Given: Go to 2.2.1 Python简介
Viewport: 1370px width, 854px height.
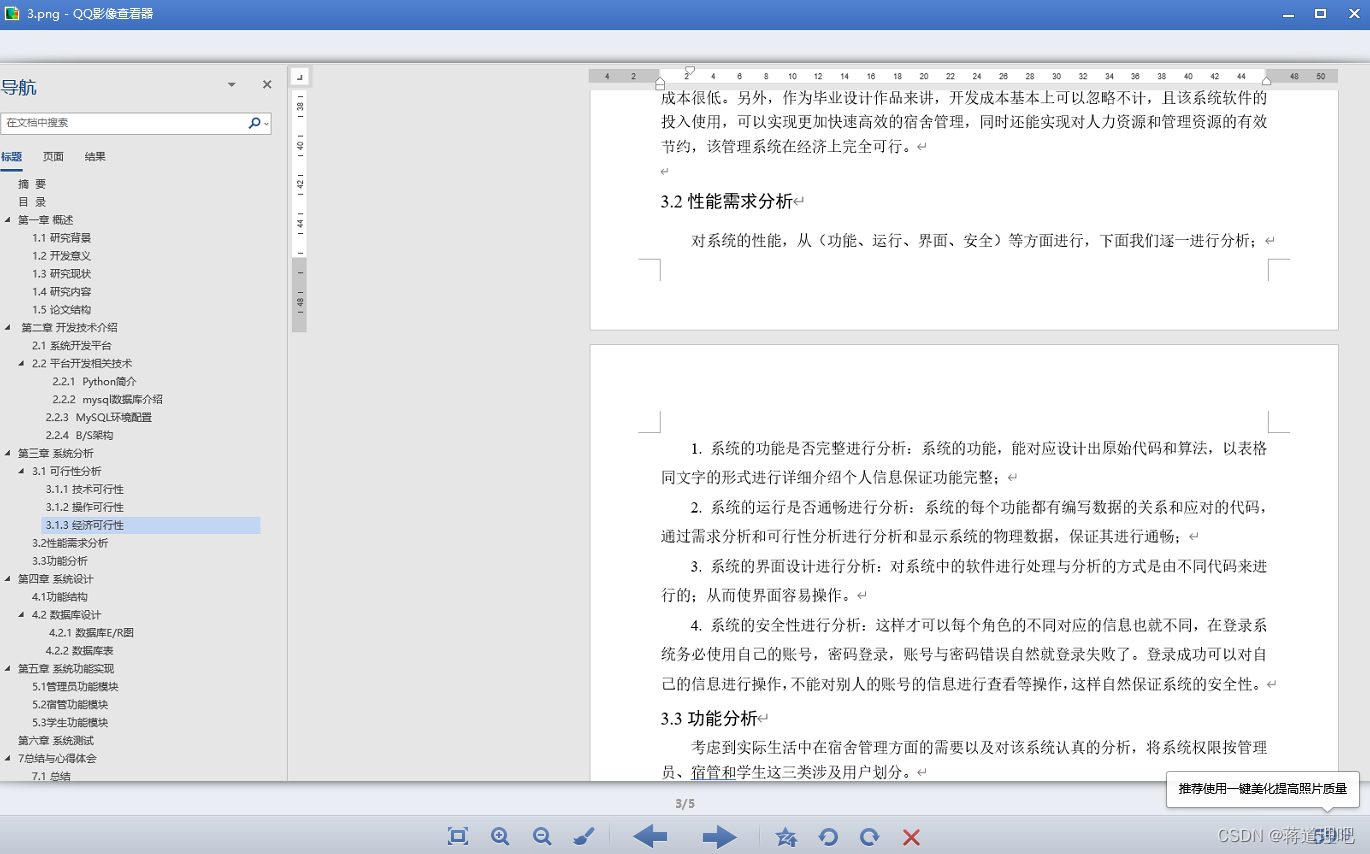Looking at the screenshot, I should pos(95,382).
